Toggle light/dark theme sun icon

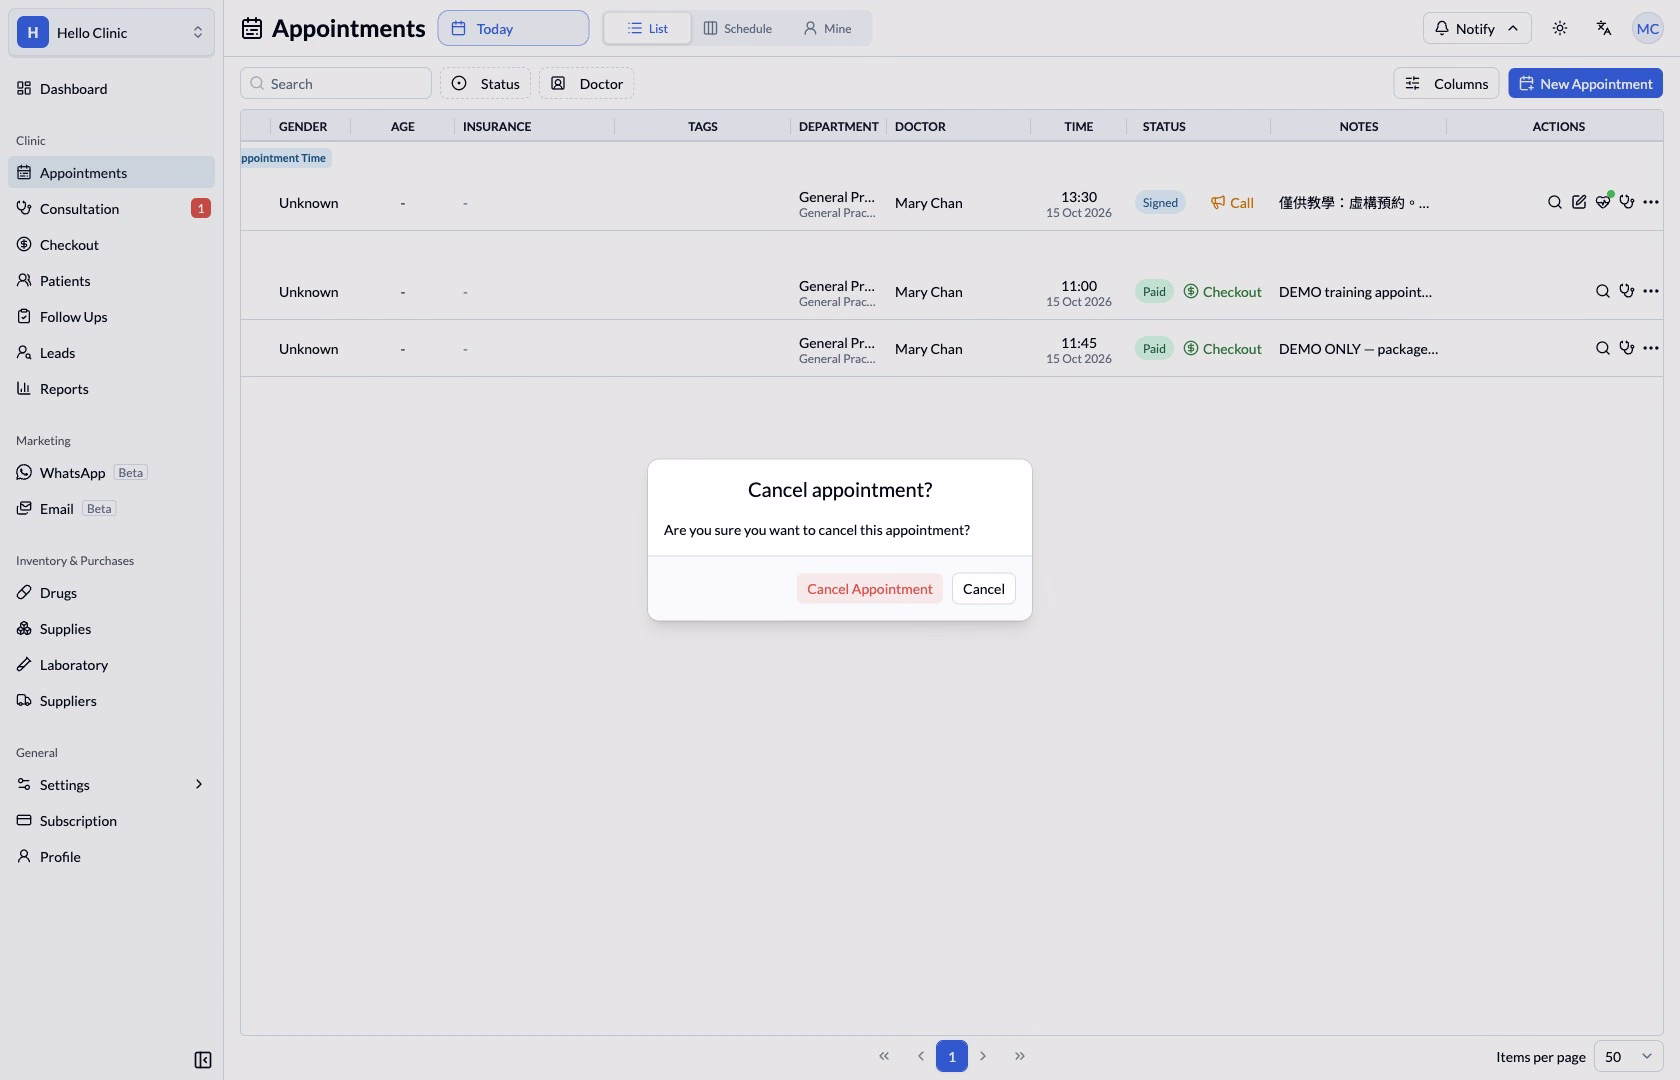point(1560,28)
